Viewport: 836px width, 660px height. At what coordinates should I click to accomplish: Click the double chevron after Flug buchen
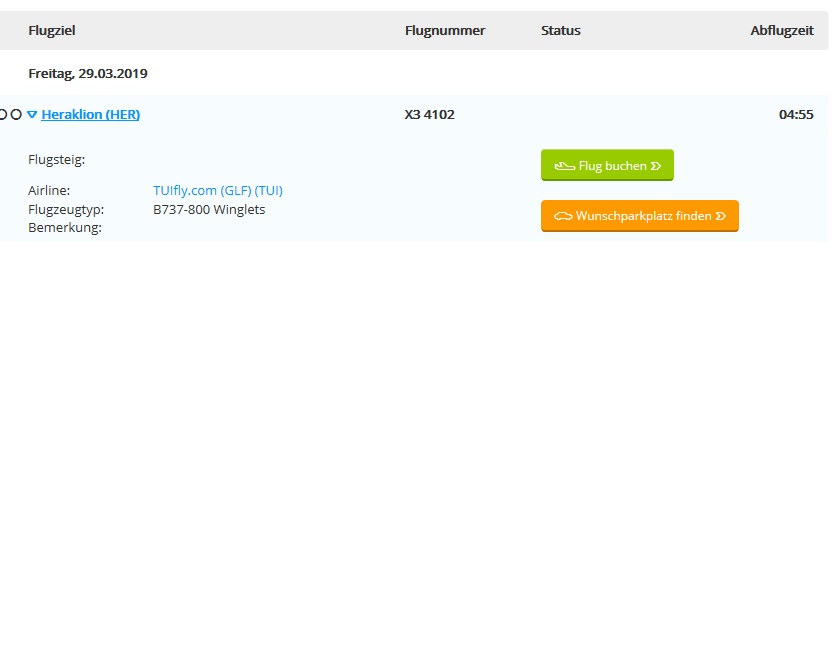click(x=656, y=166)
